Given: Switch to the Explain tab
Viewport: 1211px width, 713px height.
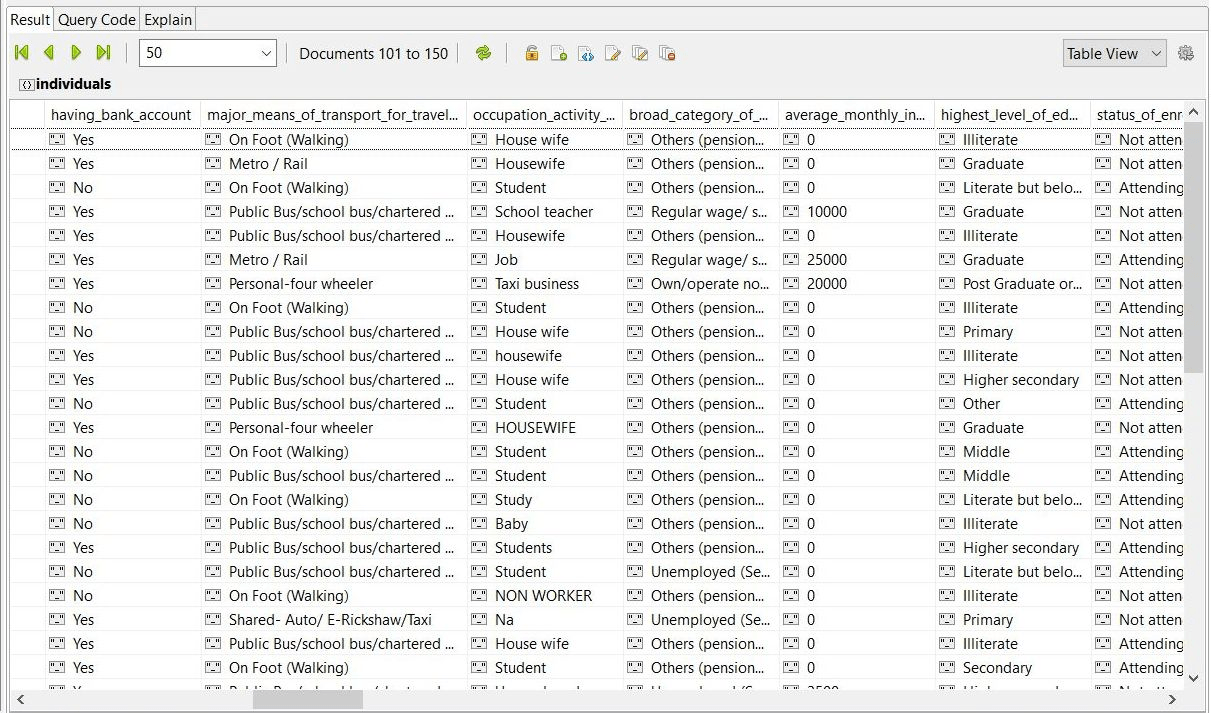Looking at the screenshot, I should 168,20.
